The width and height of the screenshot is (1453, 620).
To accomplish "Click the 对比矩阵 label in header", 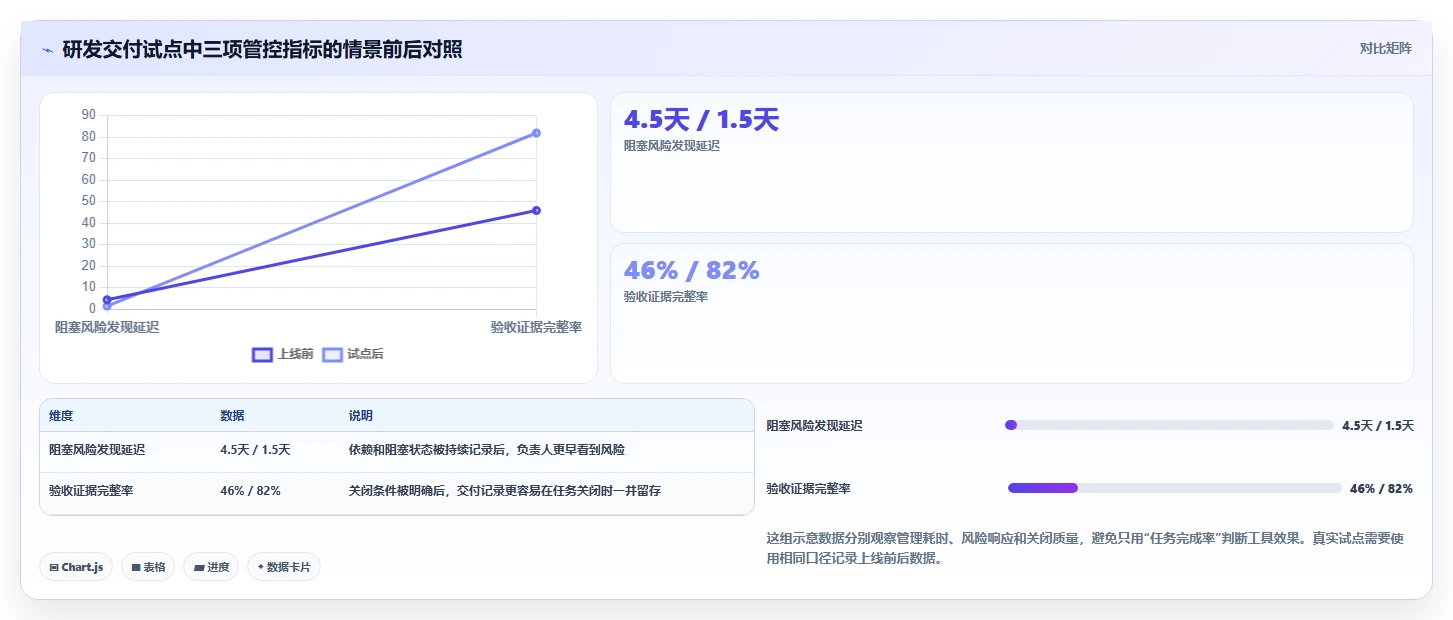I will point(1386,48).
